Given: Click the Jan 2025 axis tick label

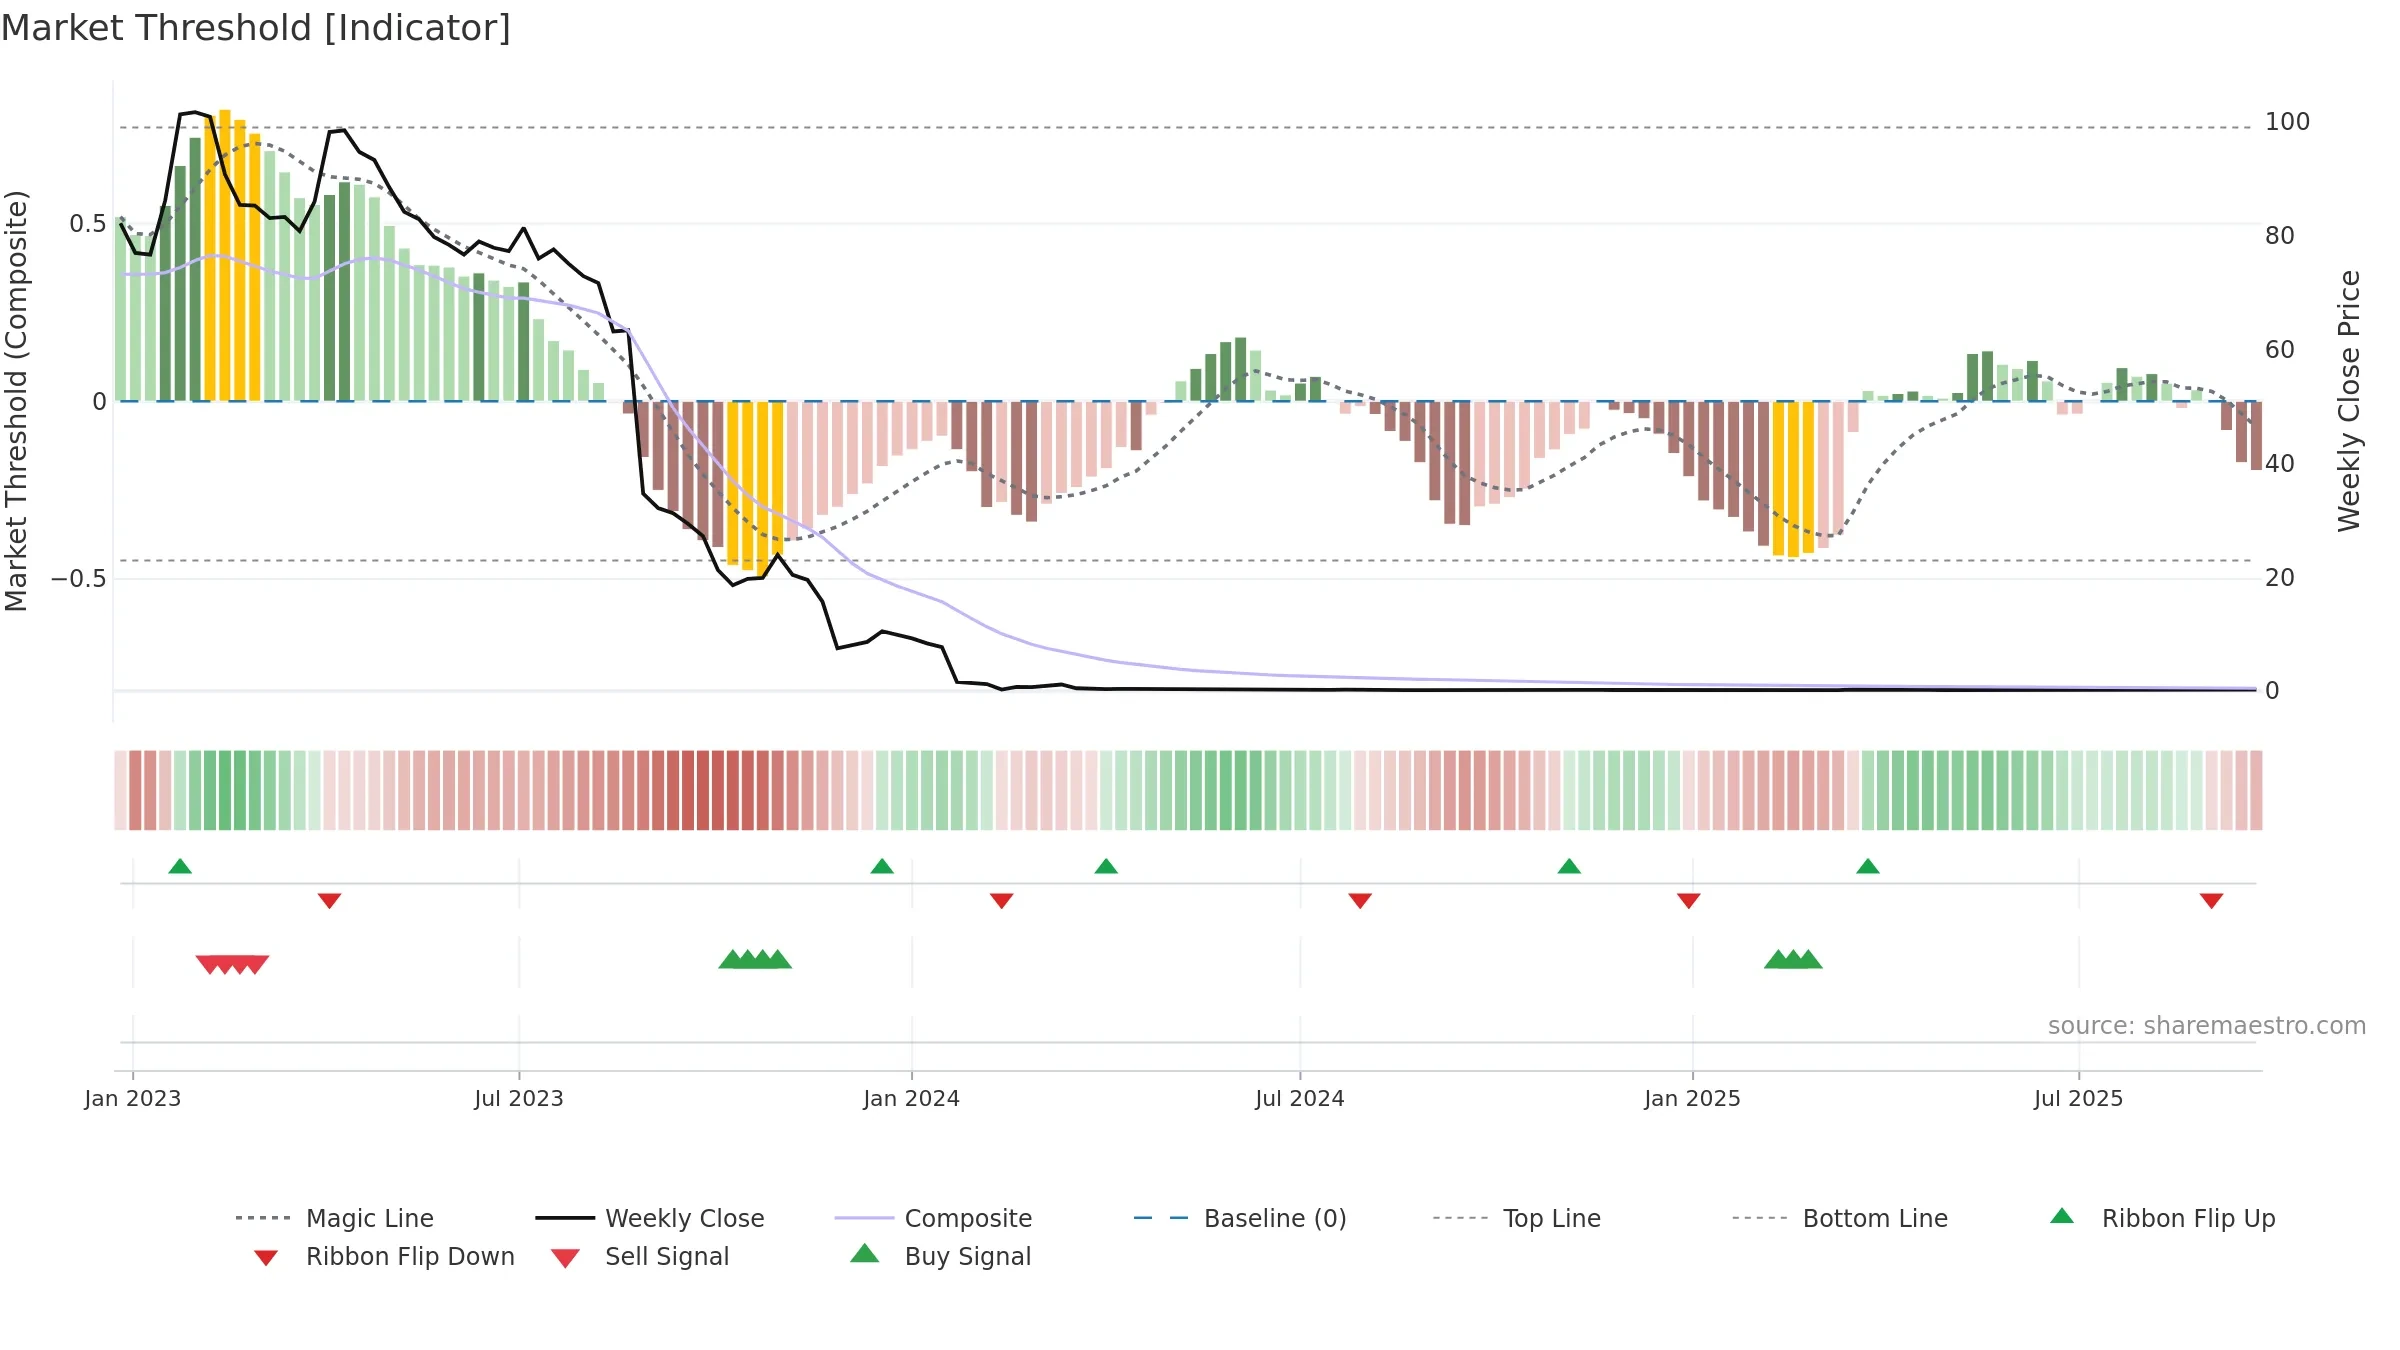Looking at the screenshot, I should tap(1693, 1099).
